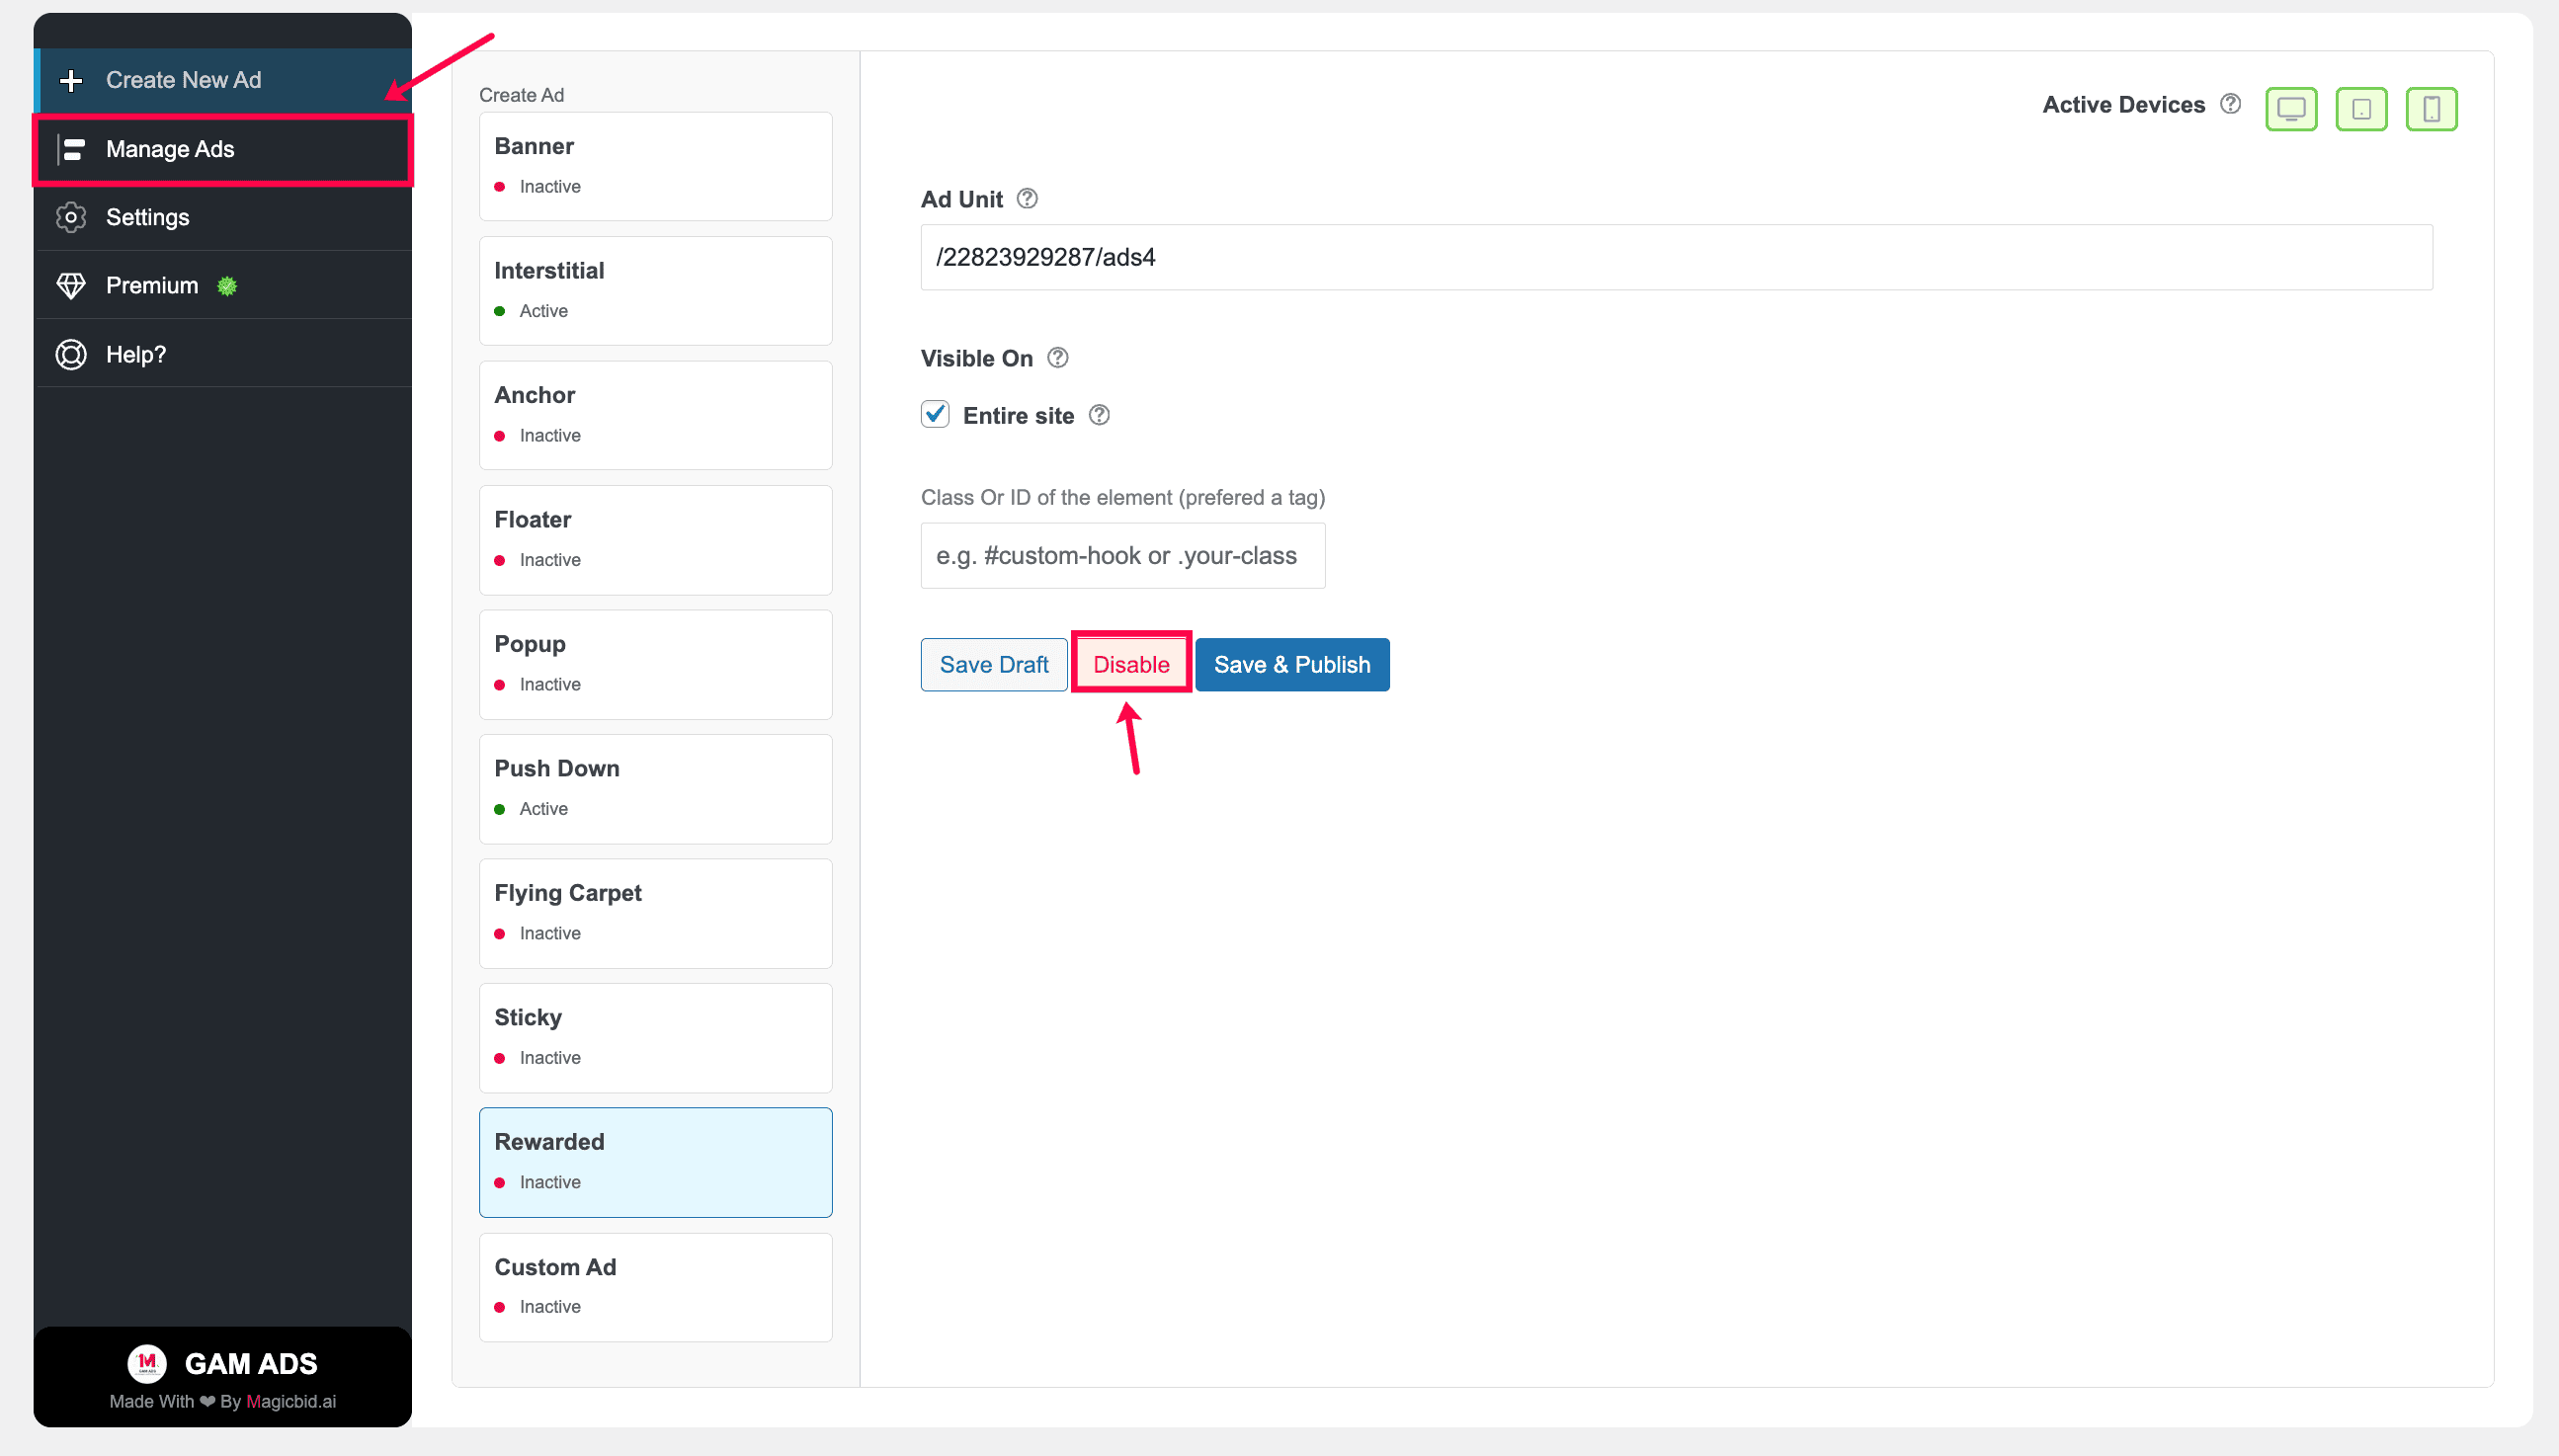
Task: Click the Disable button
Action: point(1131,664)
